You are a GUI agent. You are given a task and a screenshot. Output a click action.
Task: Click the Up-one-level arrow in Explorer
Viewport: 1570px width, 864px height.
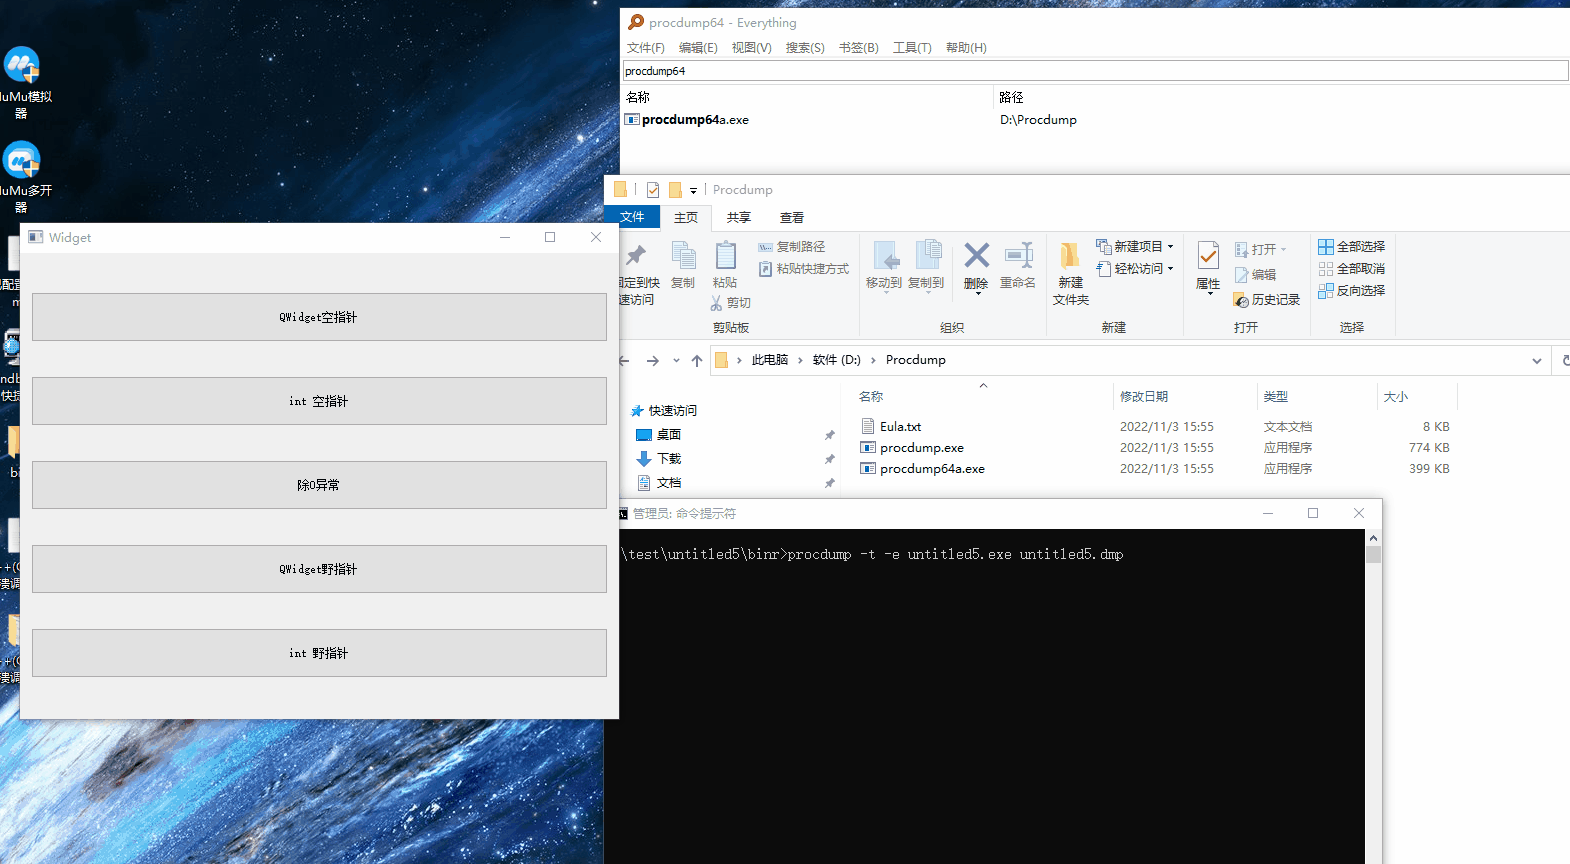pyautogui.click(x=697, y=360)
